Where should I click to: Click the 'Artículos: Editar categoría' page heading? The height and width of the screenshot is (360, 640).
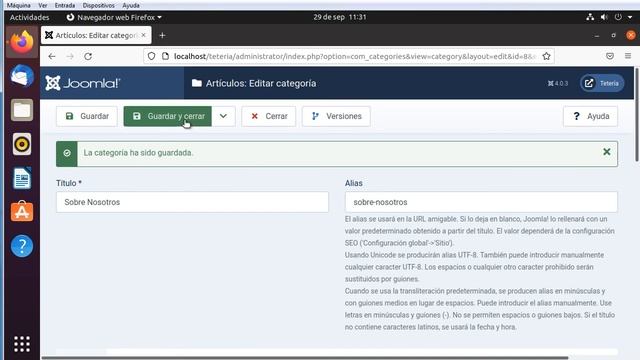tap(261, 83)
